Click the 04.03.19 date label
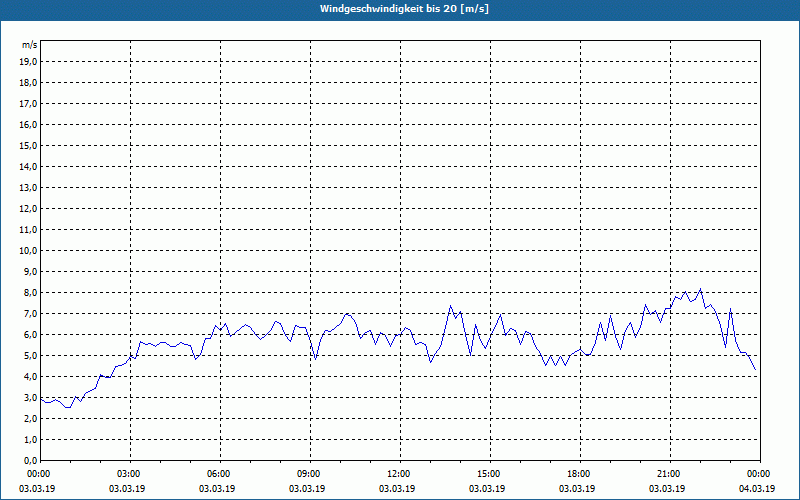The height and width of the screenshot is (500, 800). 757,489
